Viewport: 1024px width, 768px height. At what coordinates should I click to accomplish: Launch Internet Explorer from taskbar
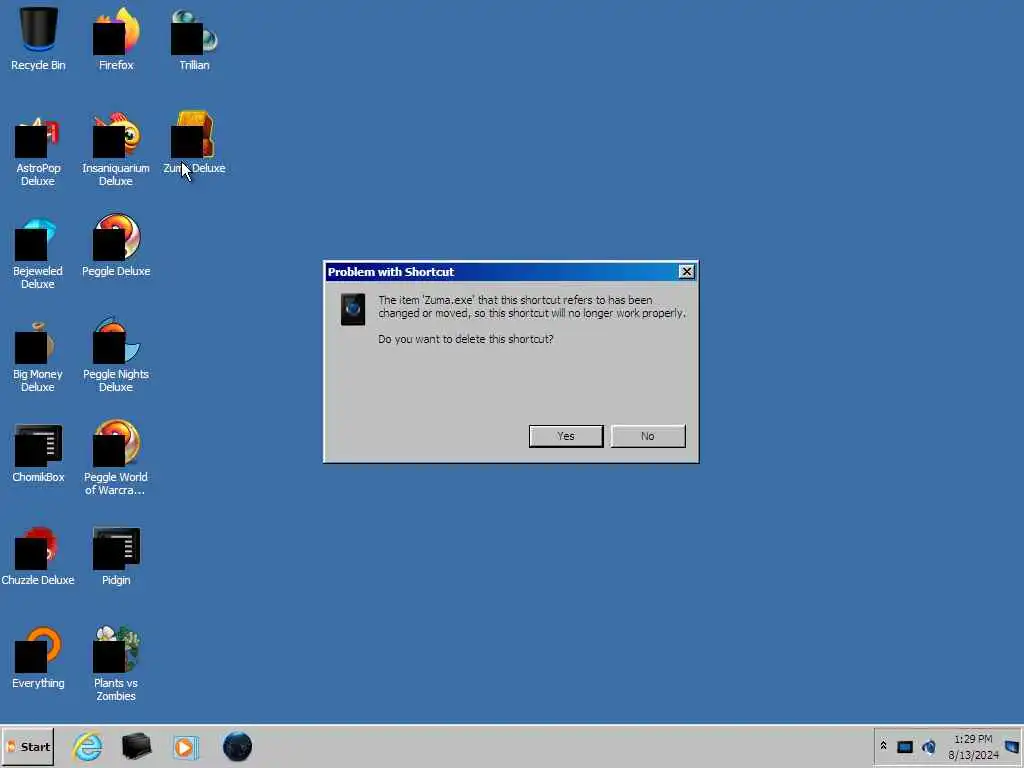(88, 746)
